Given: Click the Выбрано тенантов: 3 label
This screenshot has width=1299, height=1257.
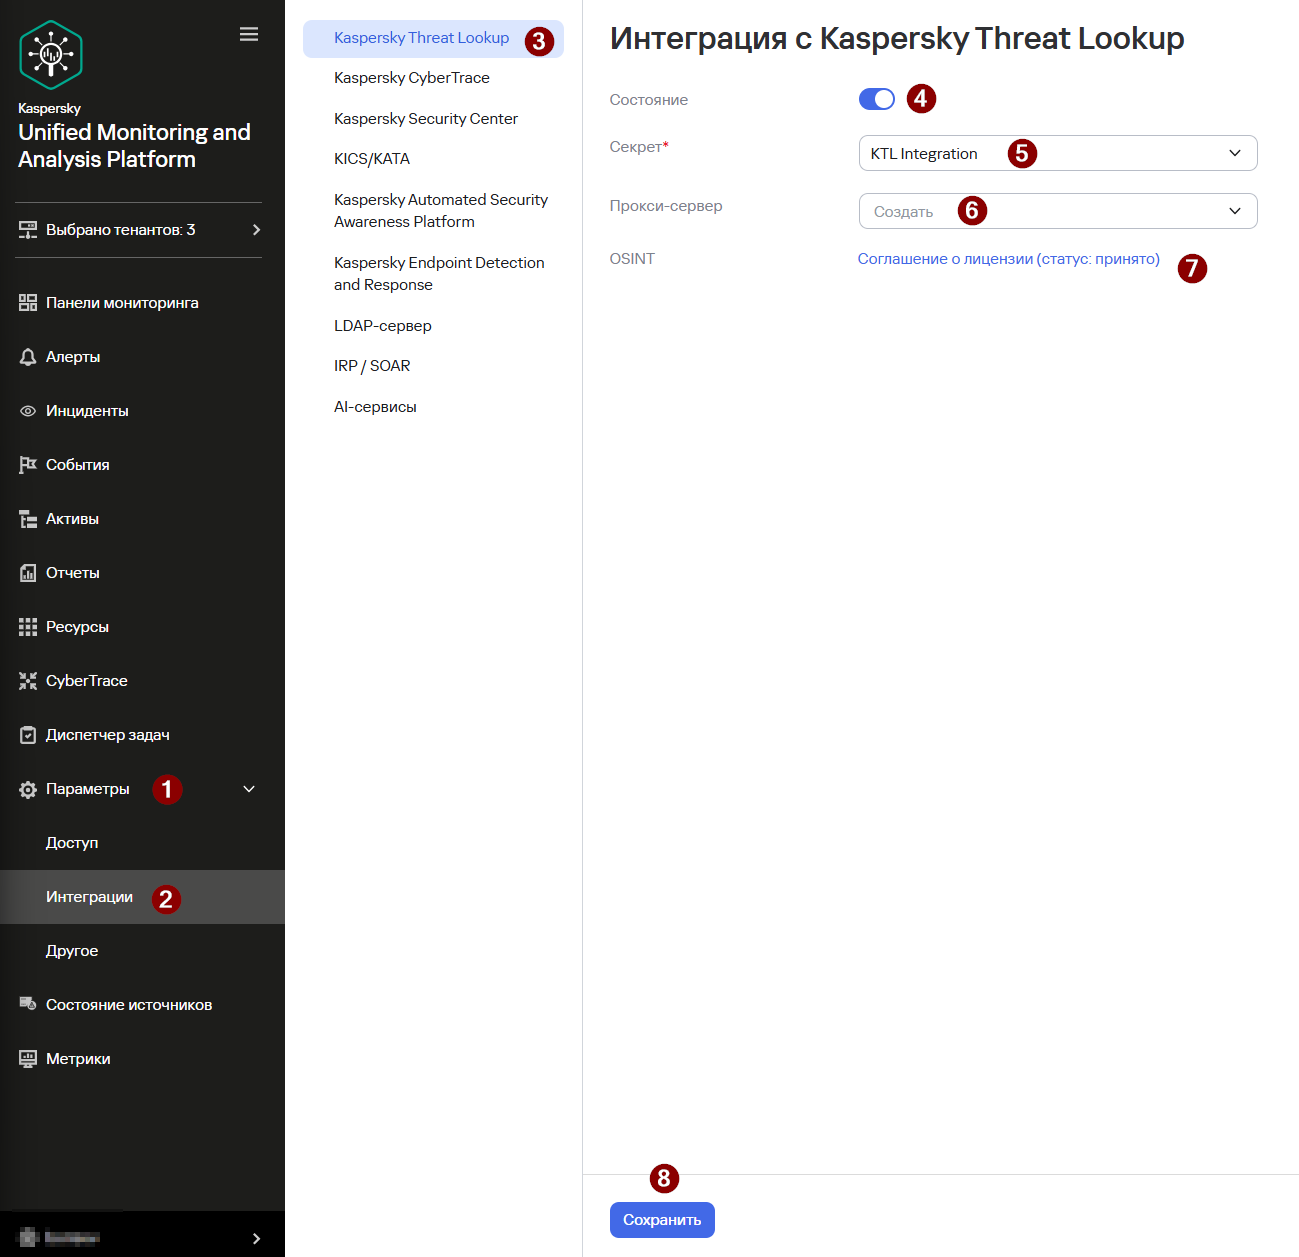Looking at the screenshot, I should coord(121,230).
